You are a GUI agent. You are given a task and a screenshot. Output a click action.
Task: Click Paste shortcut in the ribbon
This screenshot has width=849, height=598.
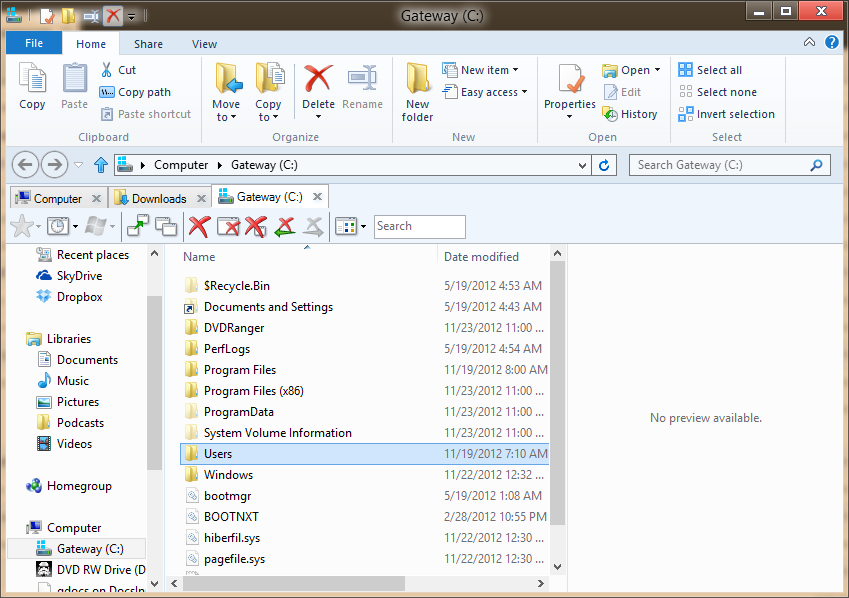pos(146,114)
